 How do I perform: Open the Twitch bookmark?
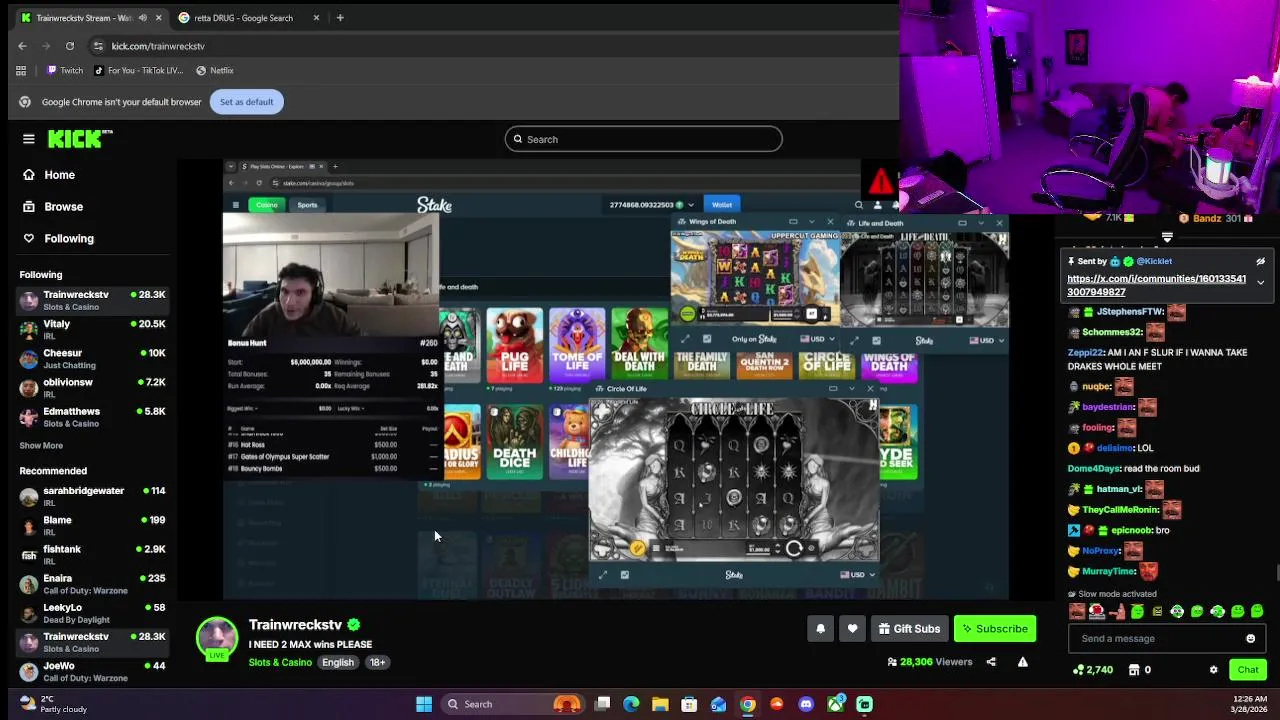tap(65, 71)
